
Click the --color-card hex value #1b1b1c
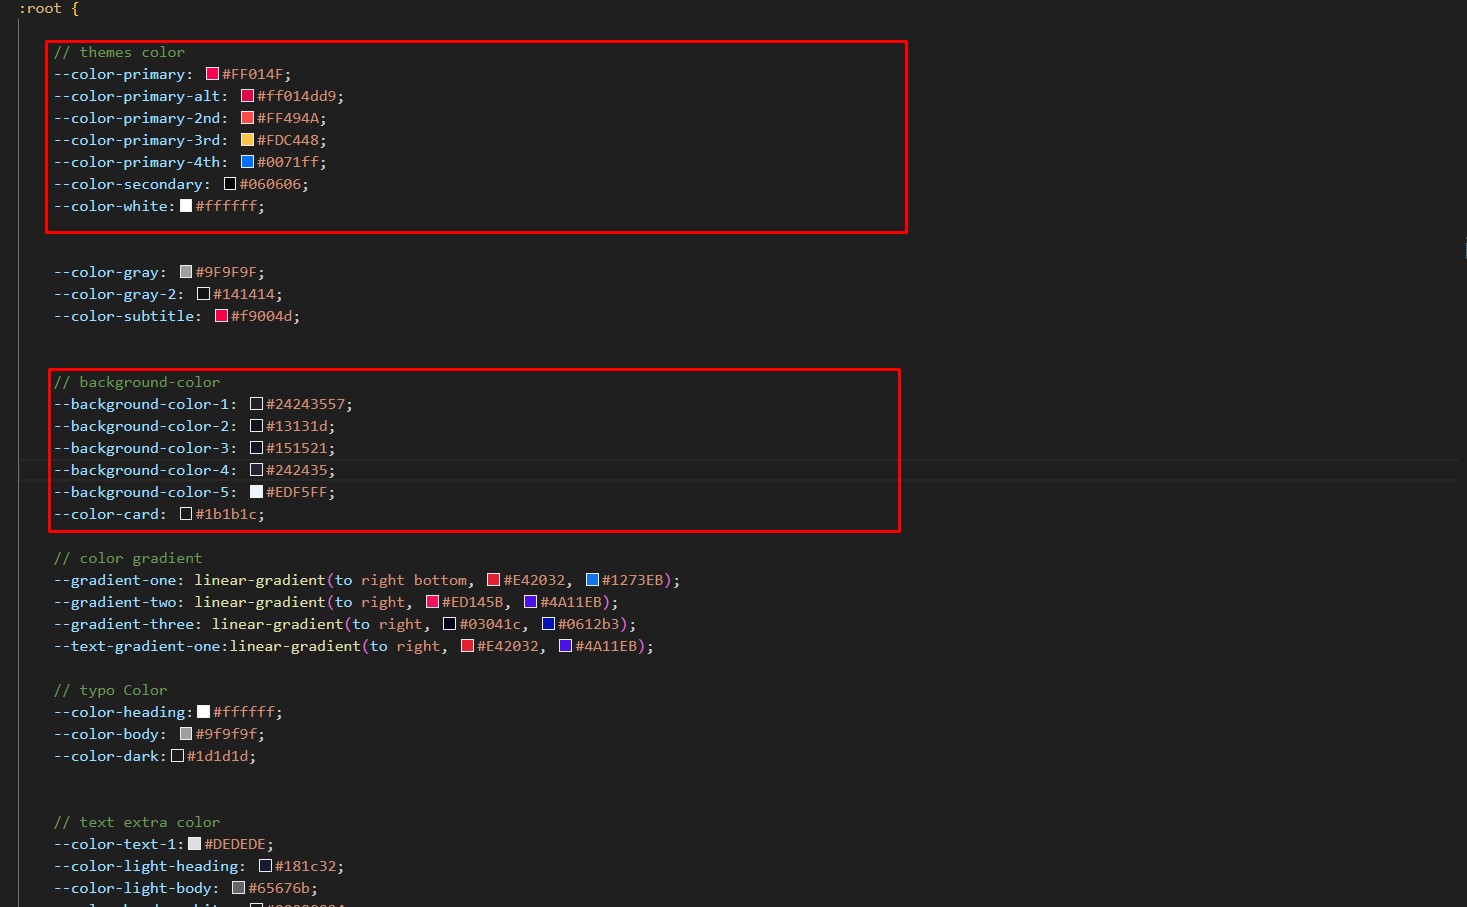(229, 514)
